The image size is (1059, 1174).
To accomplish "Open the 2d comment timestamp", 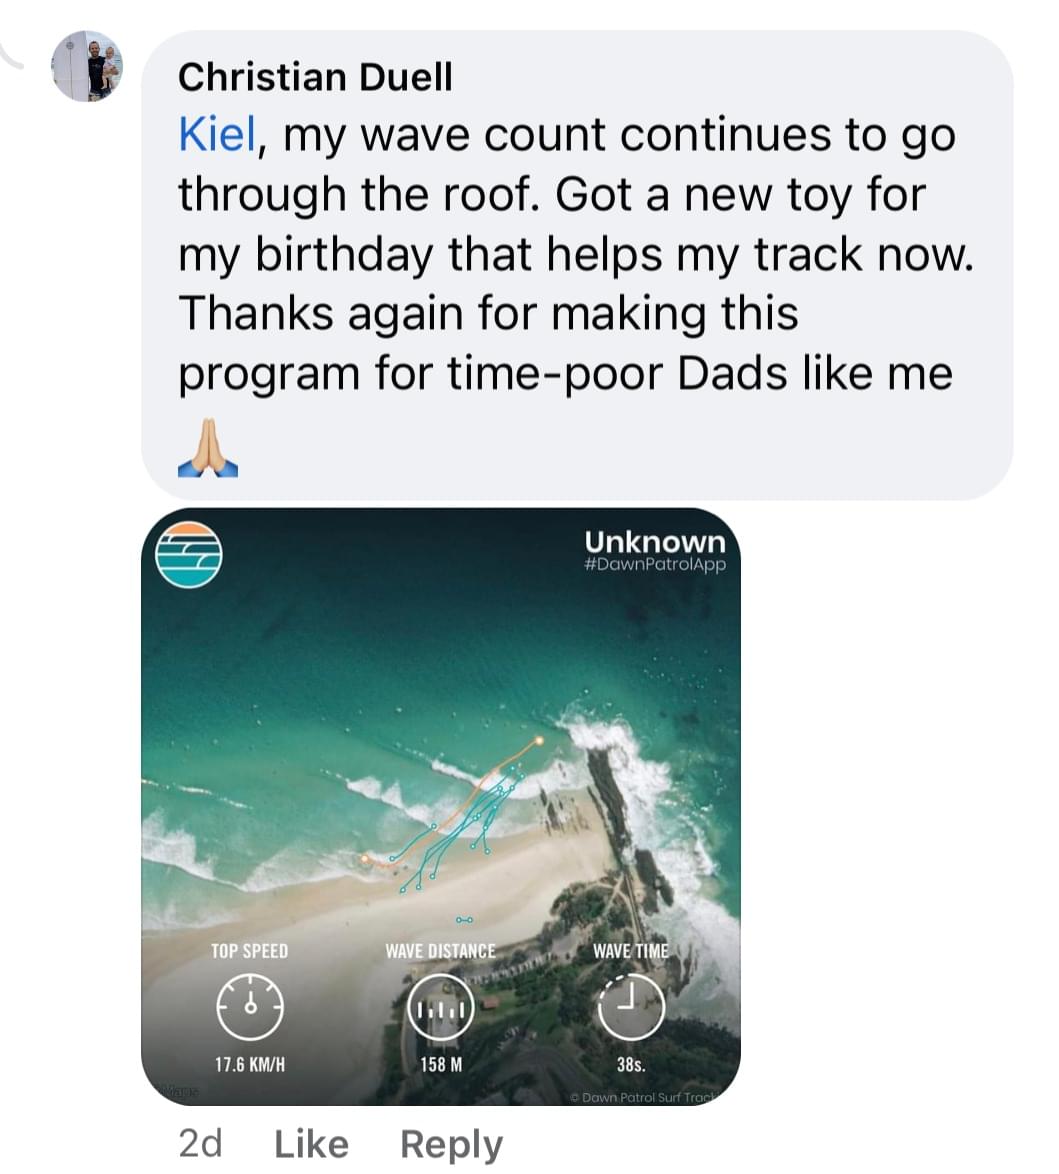I will tap(201, 1143).
